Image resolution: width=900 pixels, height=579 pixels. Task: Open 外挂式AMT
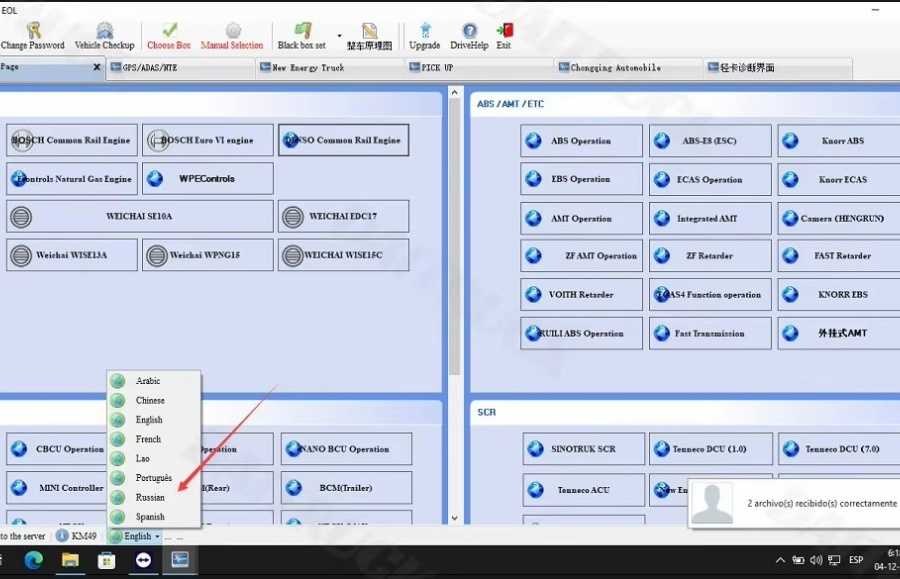[x=839, y=333]
